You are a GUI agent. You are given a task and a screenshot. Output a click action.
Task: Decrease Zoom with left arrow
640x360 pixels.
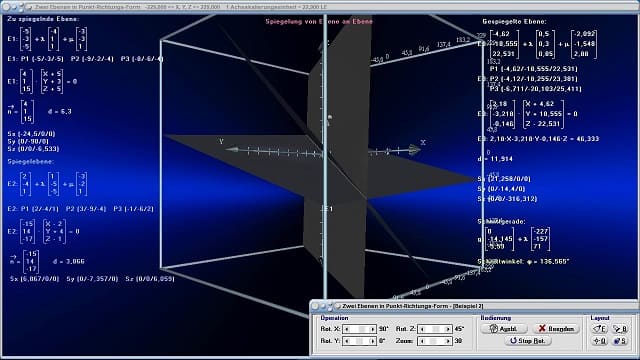pyautogui.click(x=422, y=341)
